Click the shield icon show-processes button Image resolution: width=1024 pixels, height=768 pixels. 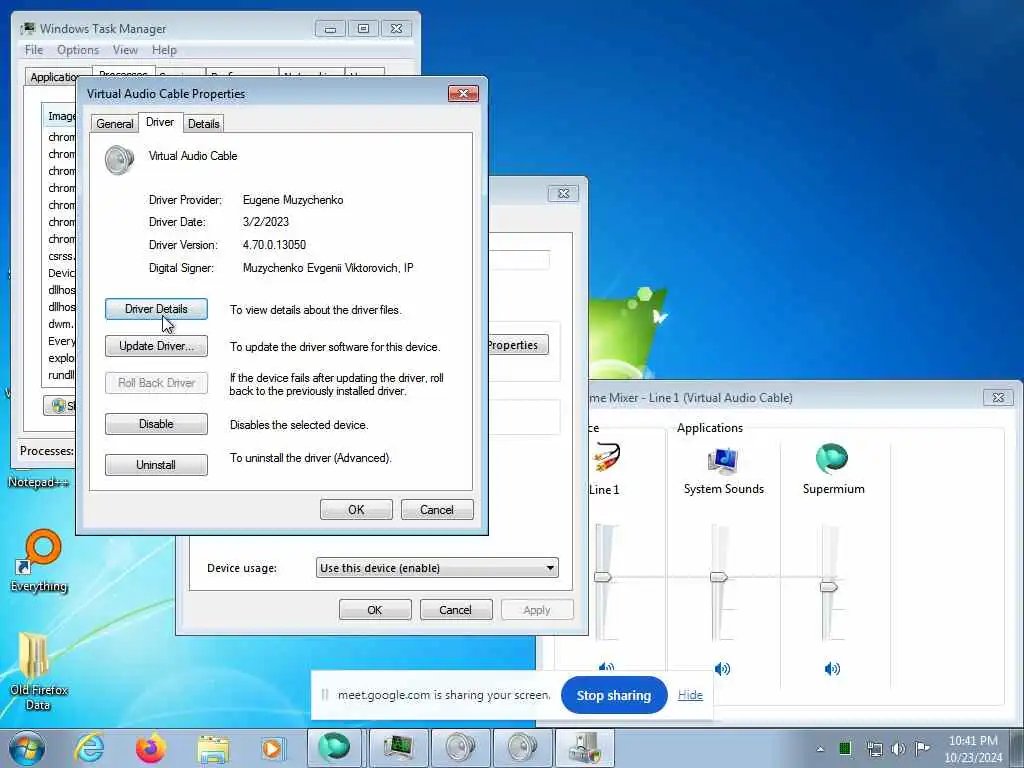pyautogui.click(x=59, y=406)
